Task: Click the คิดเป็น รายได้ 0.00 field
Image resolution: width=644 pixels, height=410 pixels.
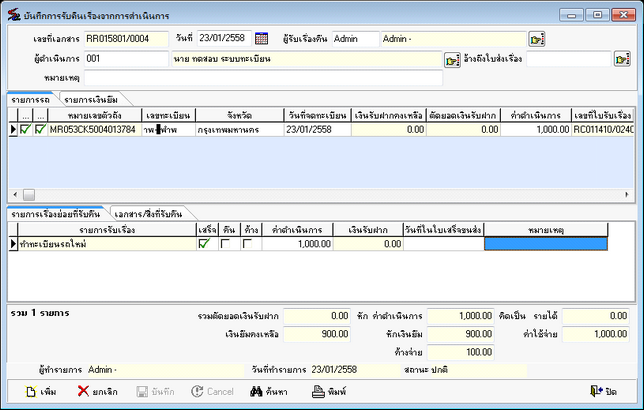Action: tap(596, 316)
